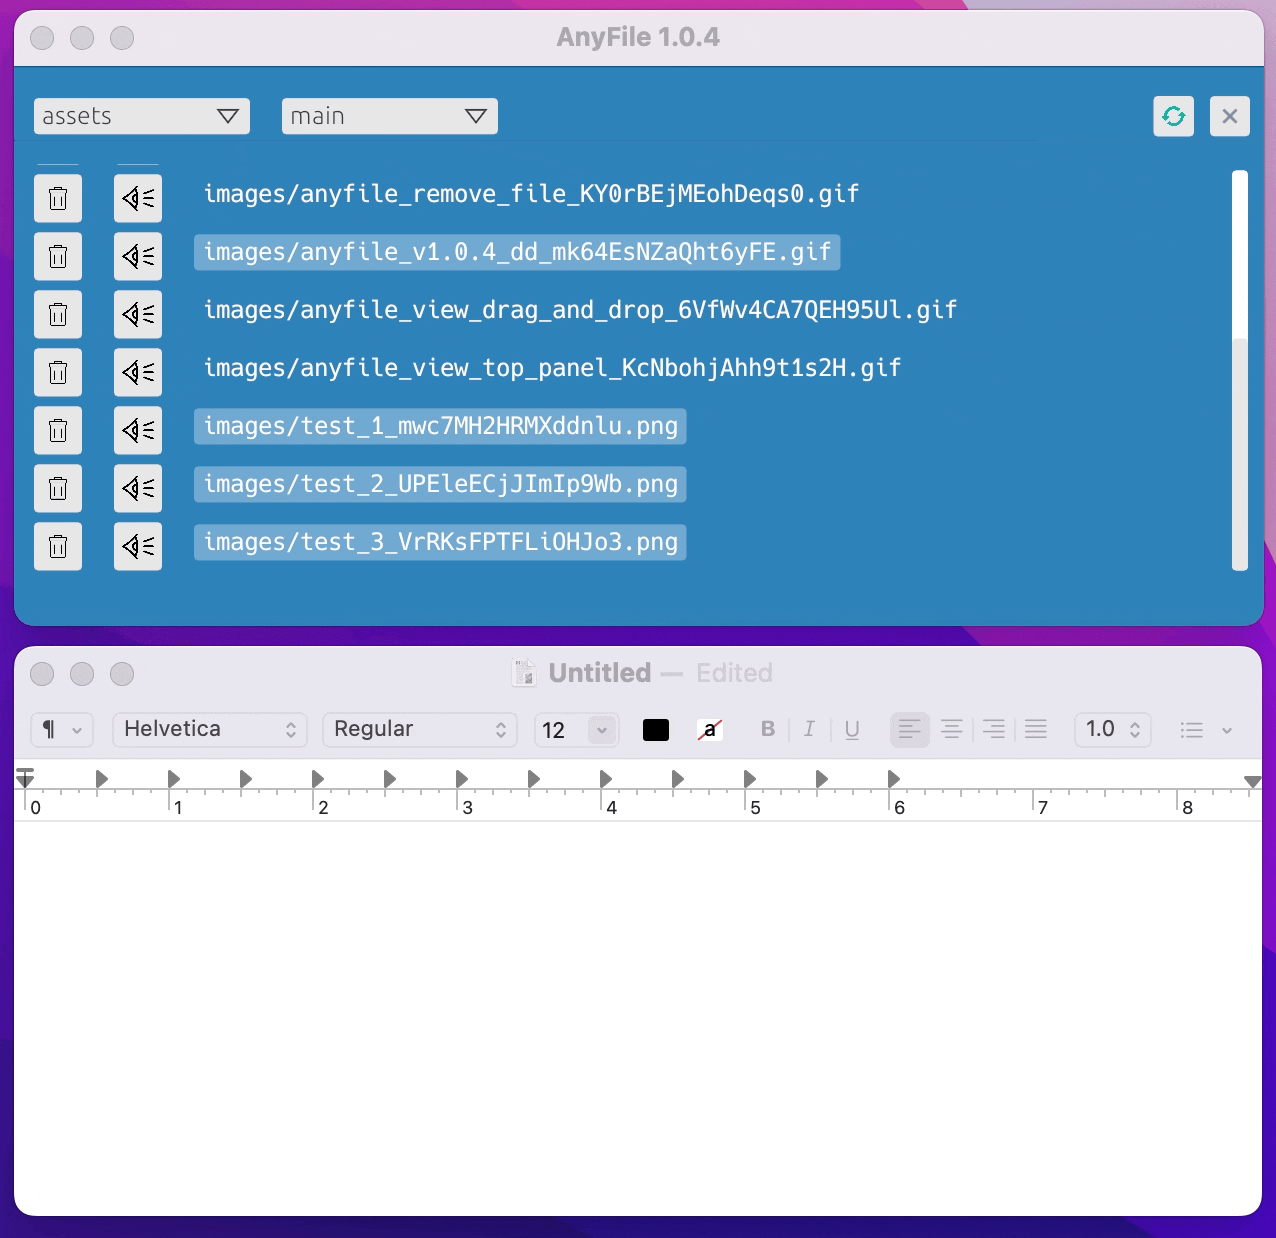Click megaphone icon beside anyfile_v1.0.4_dd gif
The height and width of the screenshot is (1238, 1276).
point(138,256)
